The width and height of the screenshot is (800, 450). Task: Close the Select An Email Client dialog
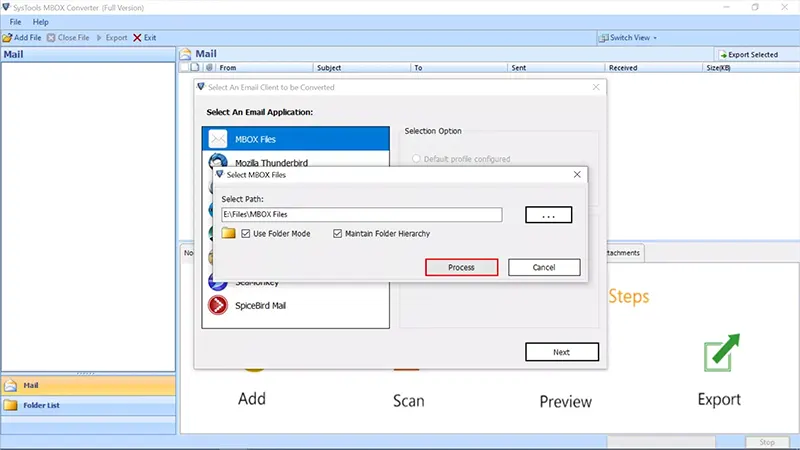pyautogui.click(x=596, y=87)
